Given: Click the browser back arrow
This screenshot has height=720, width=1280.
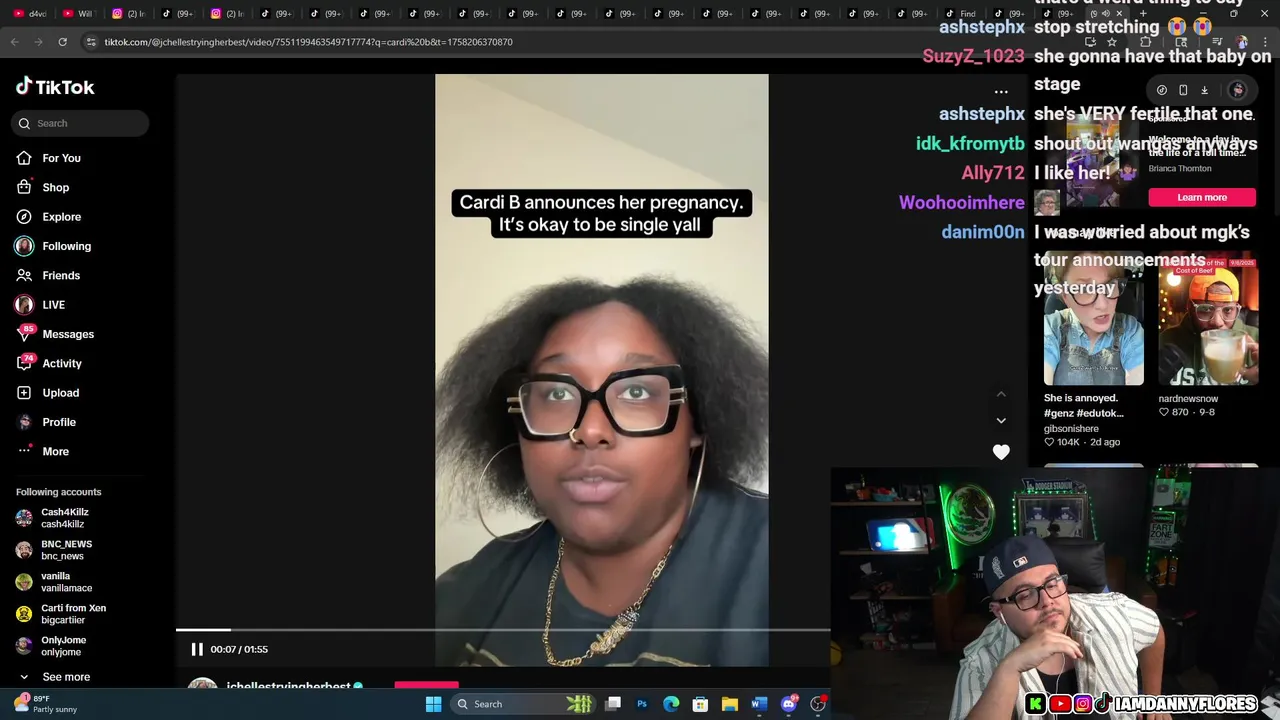Looking at the screenshot, I should pos(14,42).
